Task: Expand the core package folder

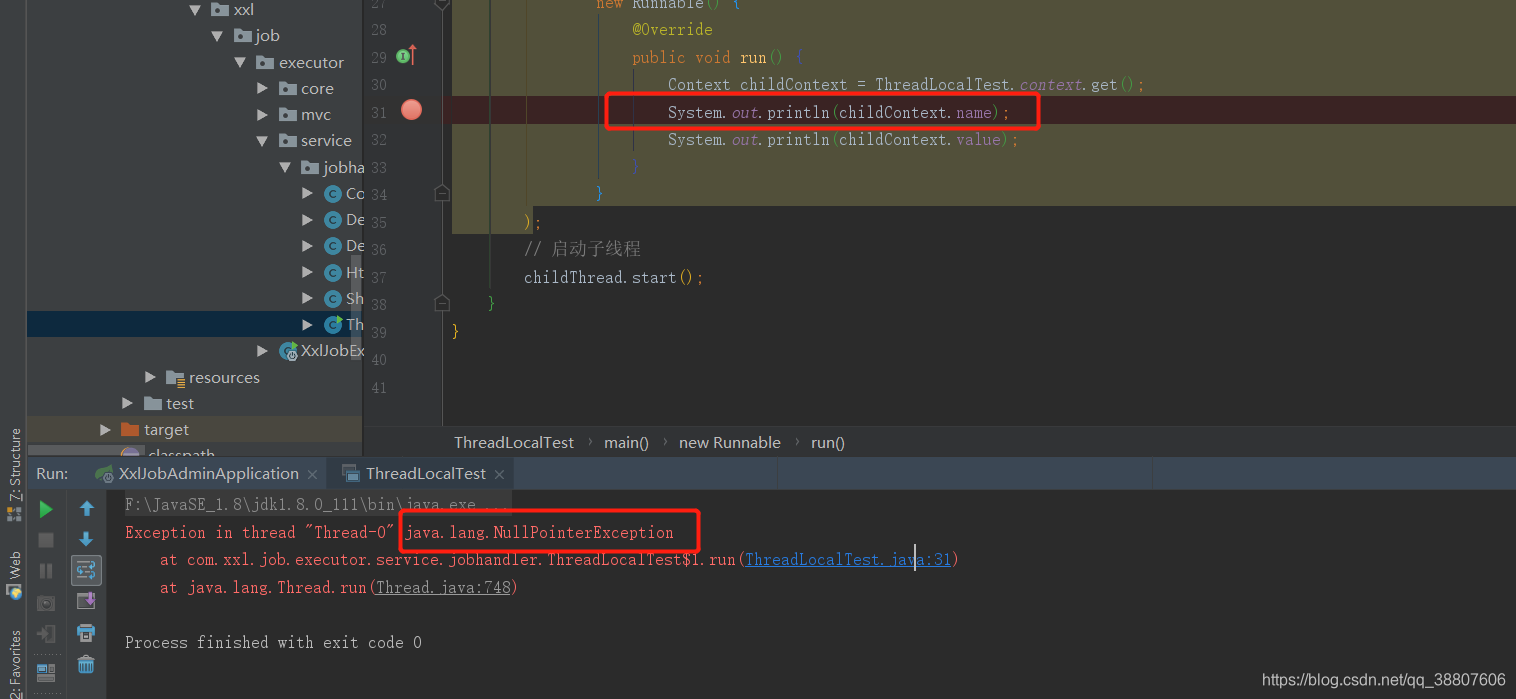Action: (x=261, y=88)
